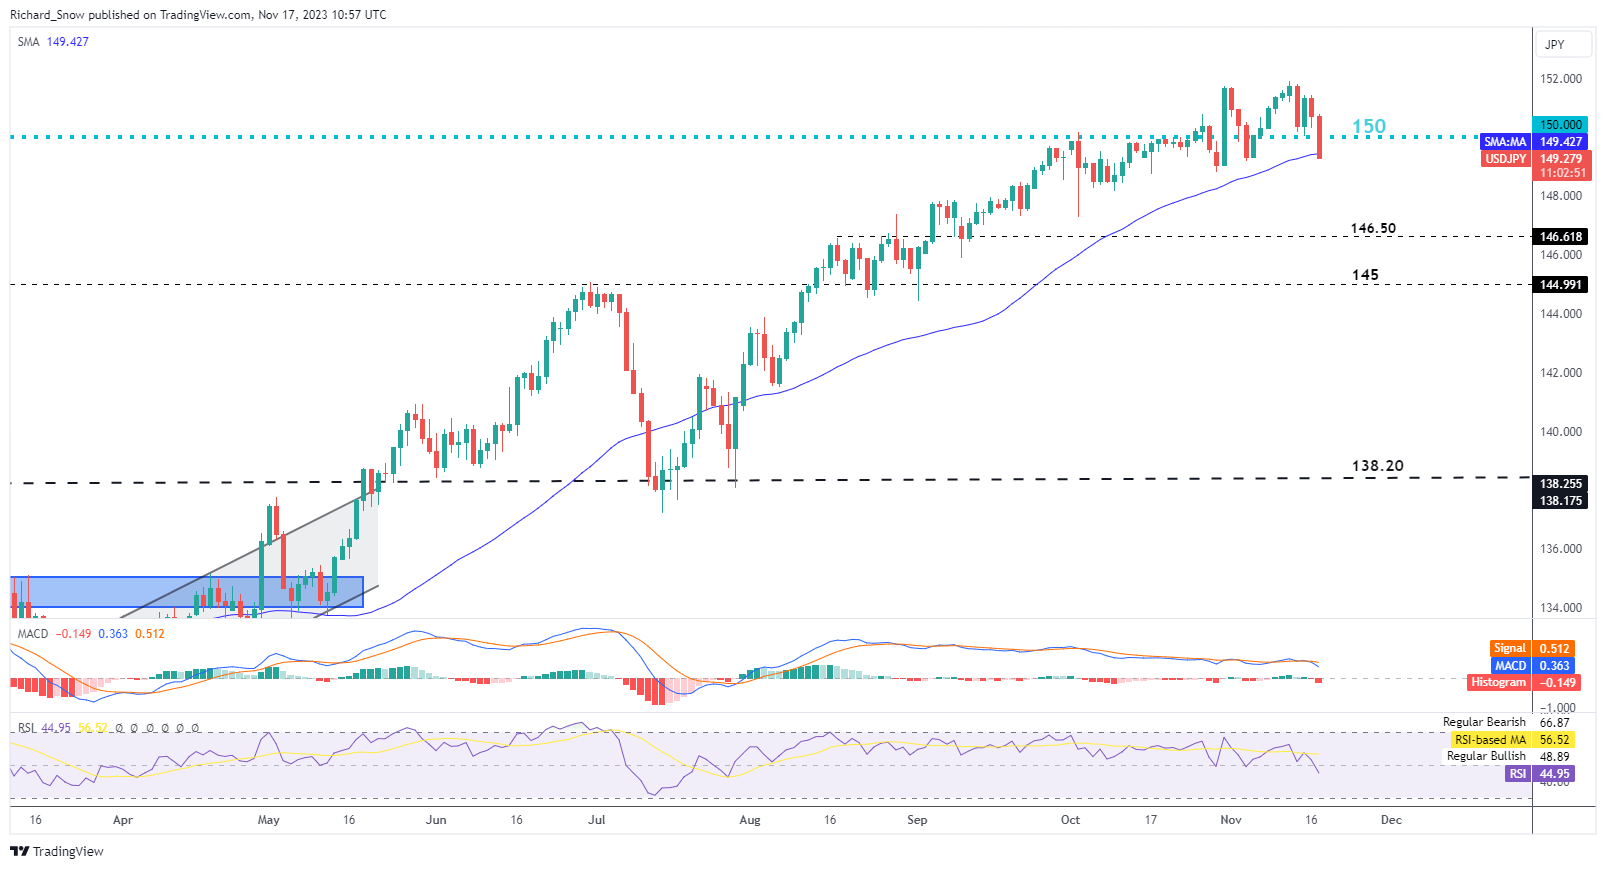The width and height of the screenshot is (1606, 869).
Task: Click the TradingView logo at the bottom left
Action: coord(57,851)
